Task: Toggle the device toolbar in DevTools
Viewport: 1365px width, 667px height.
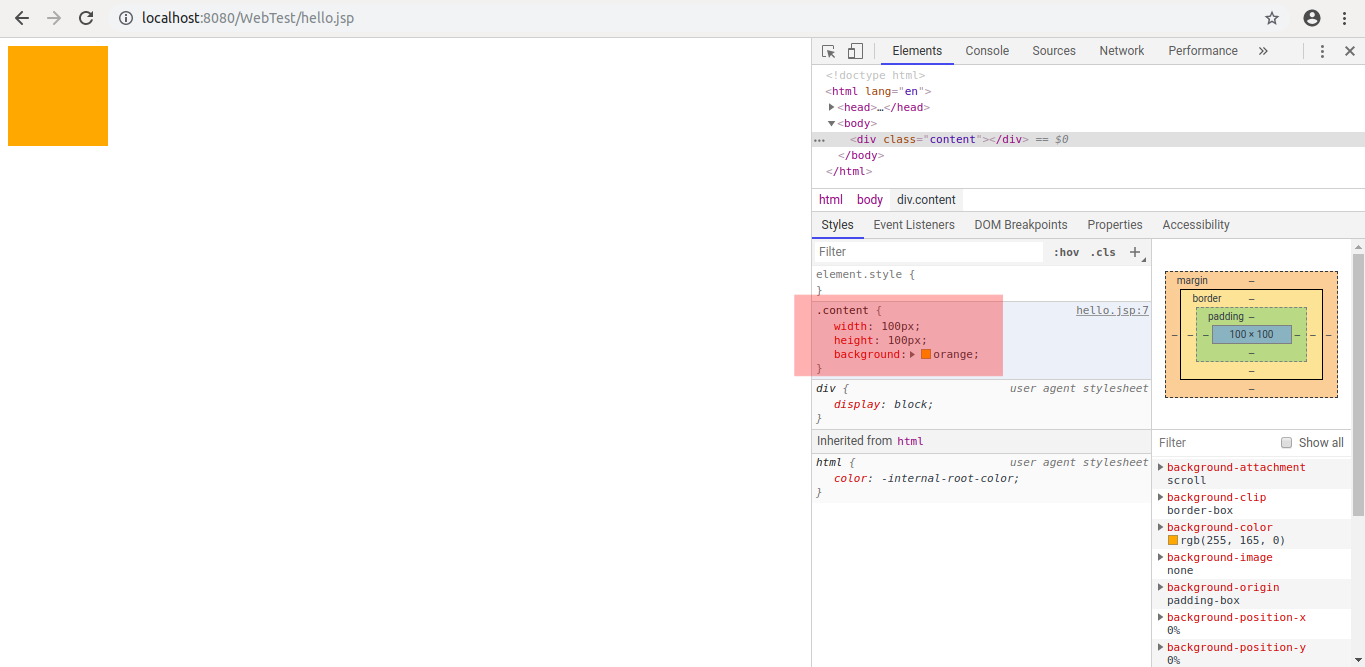Action: point(855,51)
